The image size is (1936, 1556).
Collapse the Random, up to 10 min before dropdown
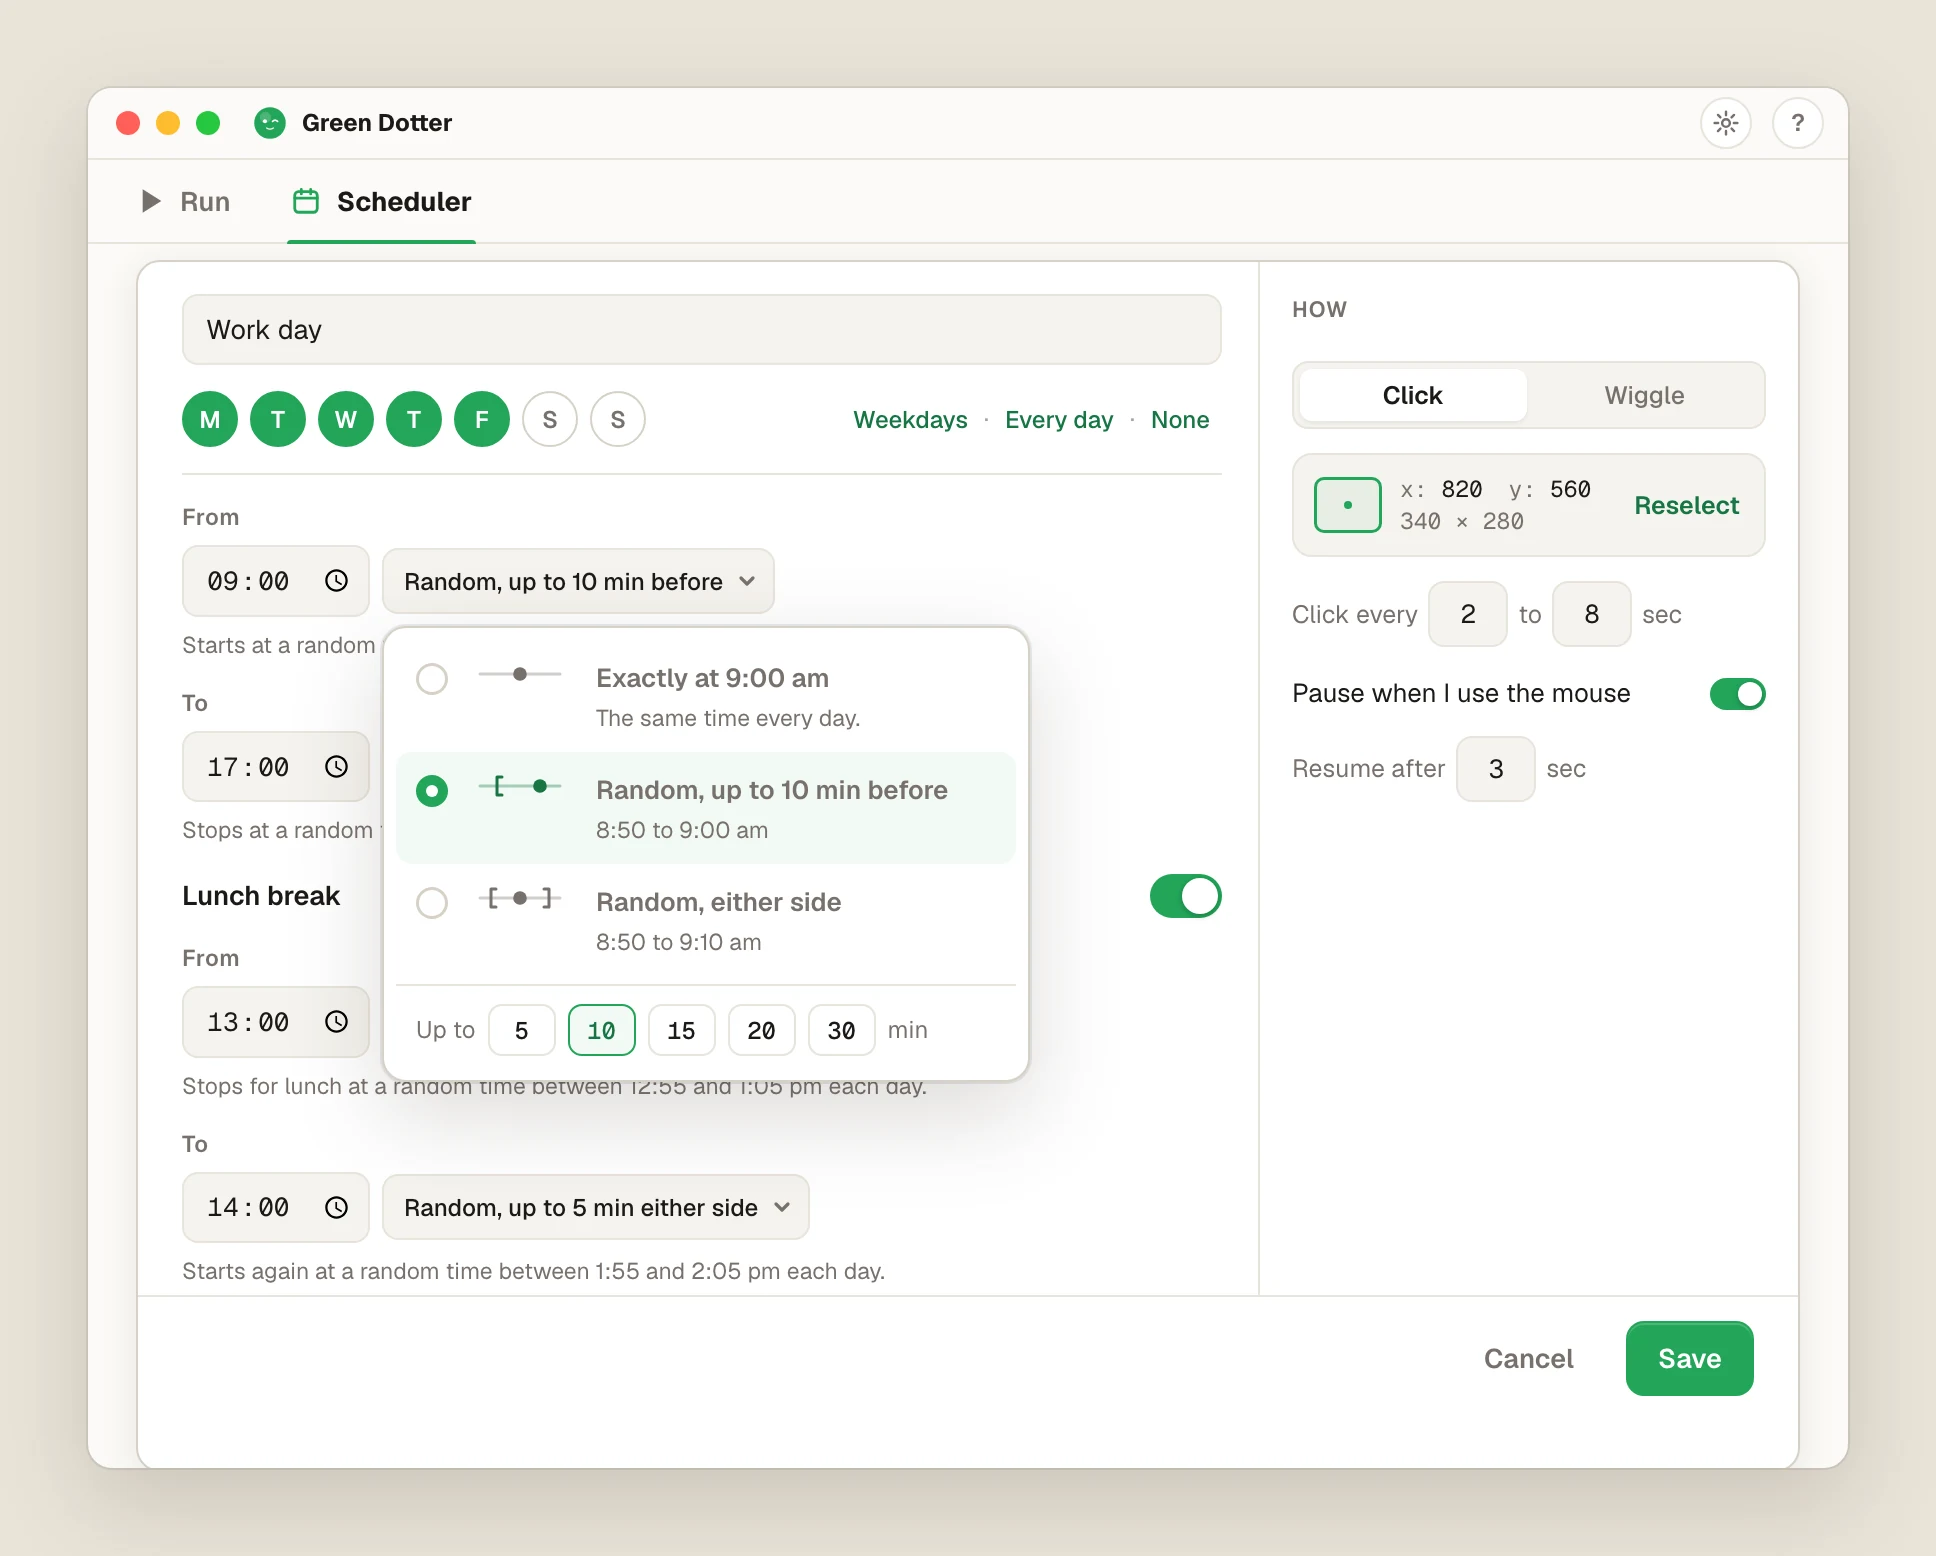[x=578, y=581]
